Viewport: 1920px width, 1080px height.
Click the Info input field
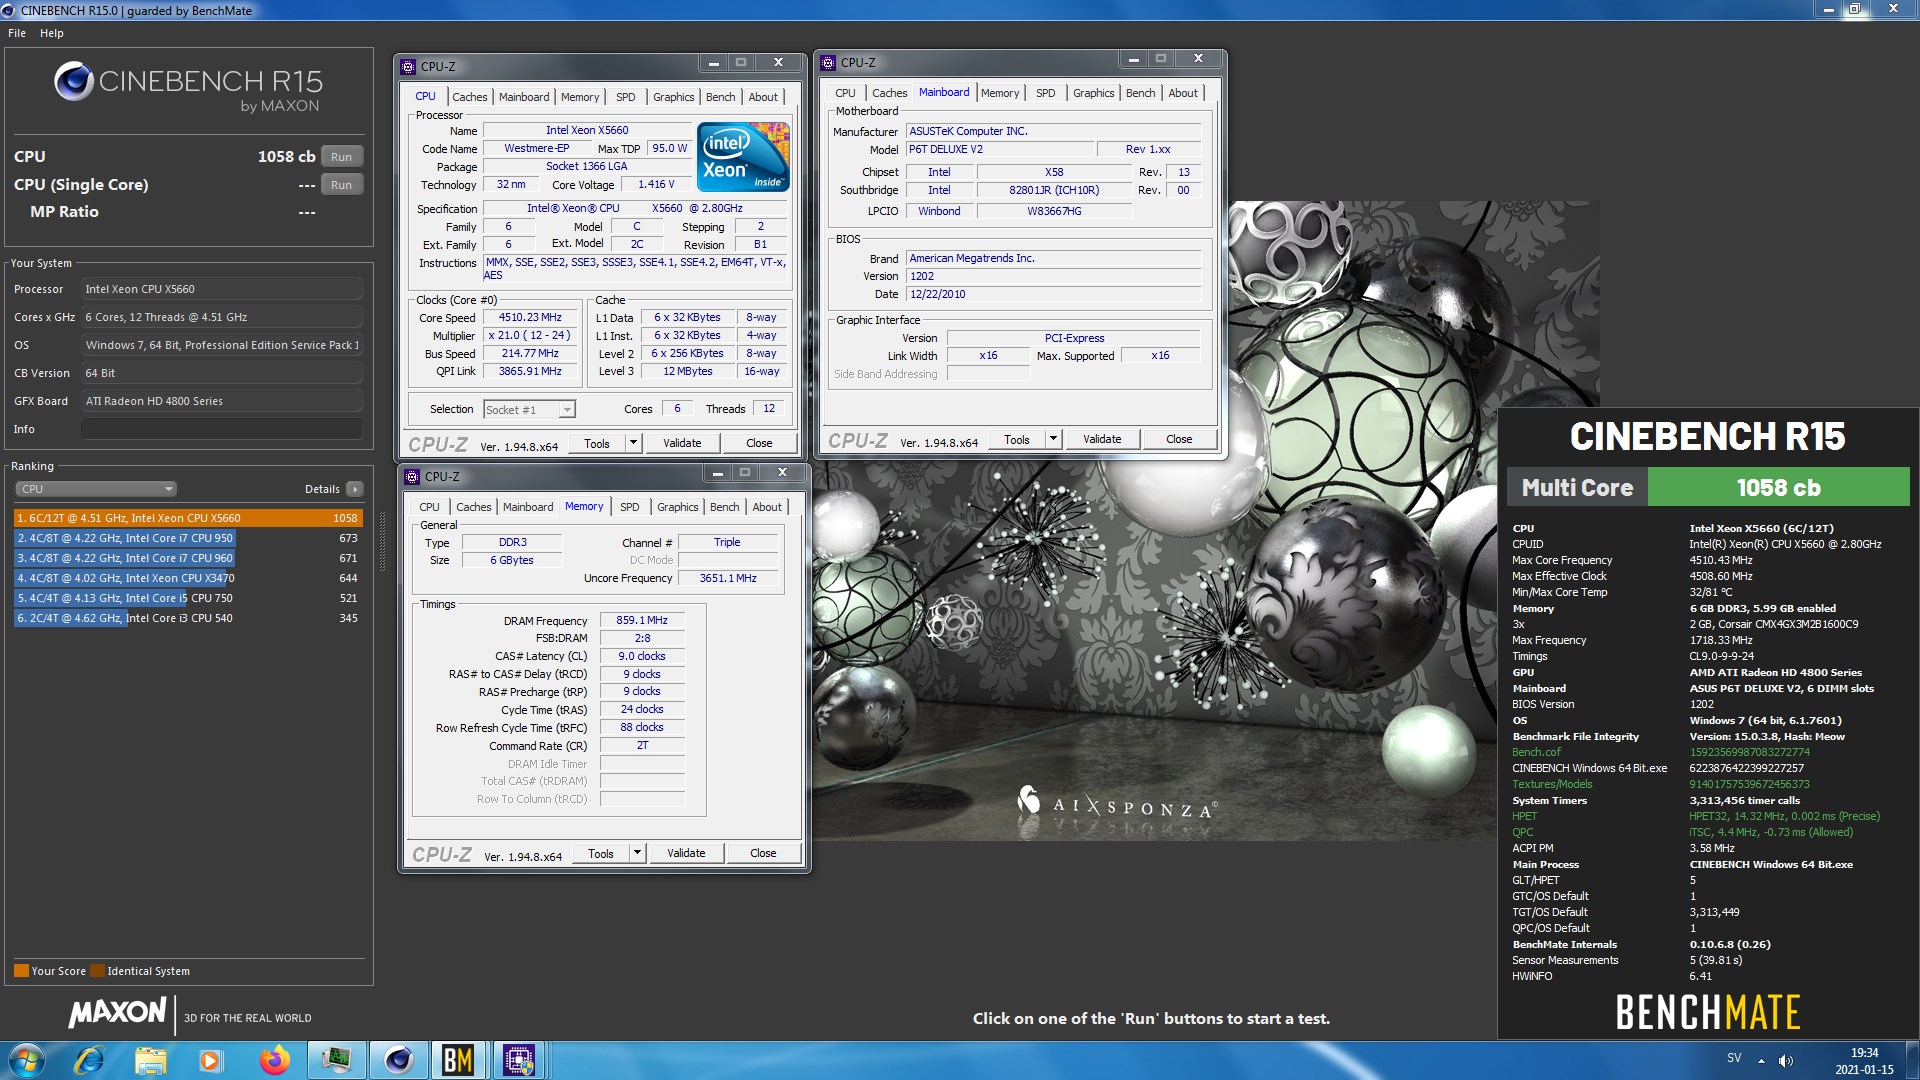pyautogui.click(x=221, y=429)
